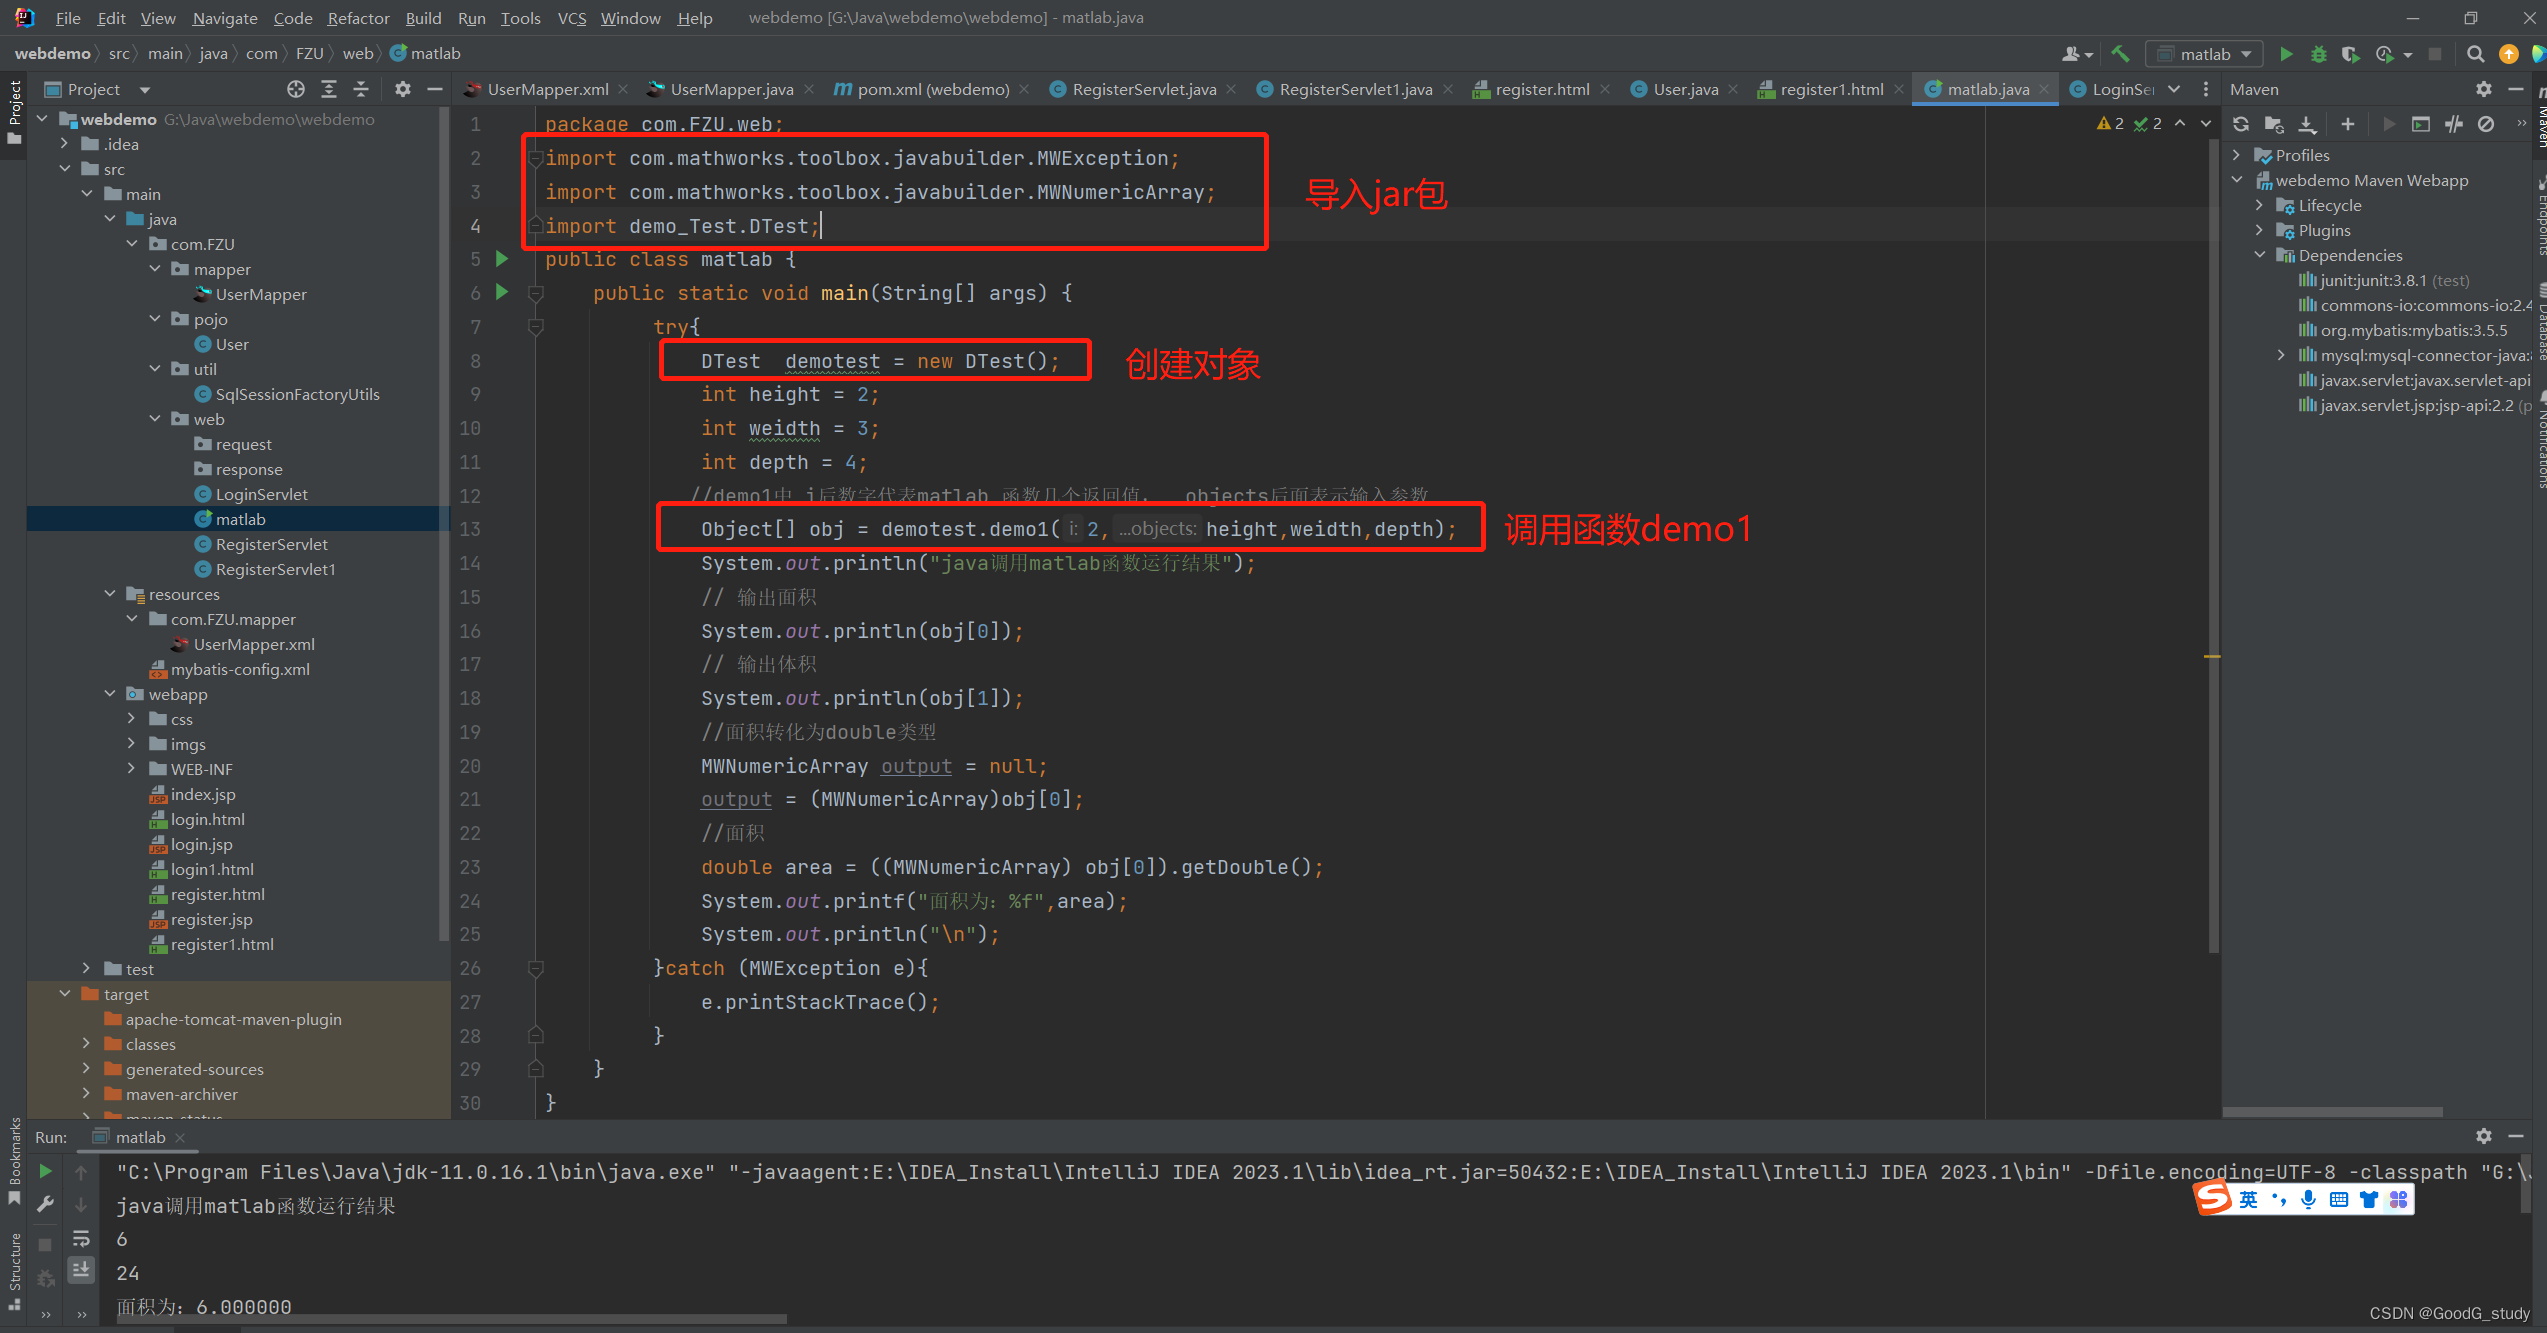The image size is (2547, 1333).
Task: Open Search Everywhere magnifier icon
Action: pos(2475,54)
